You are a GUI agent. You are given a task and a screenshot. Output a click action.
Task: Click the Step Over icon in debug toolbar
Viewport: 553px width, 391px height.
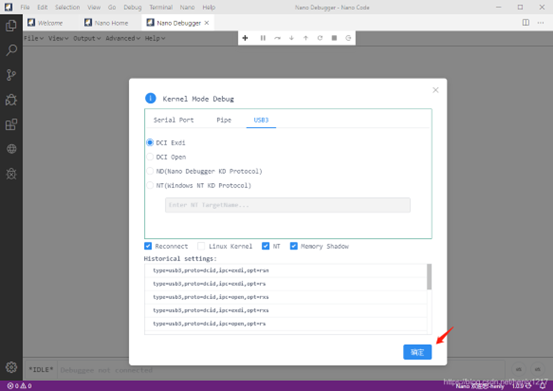[x=277, y=38]
